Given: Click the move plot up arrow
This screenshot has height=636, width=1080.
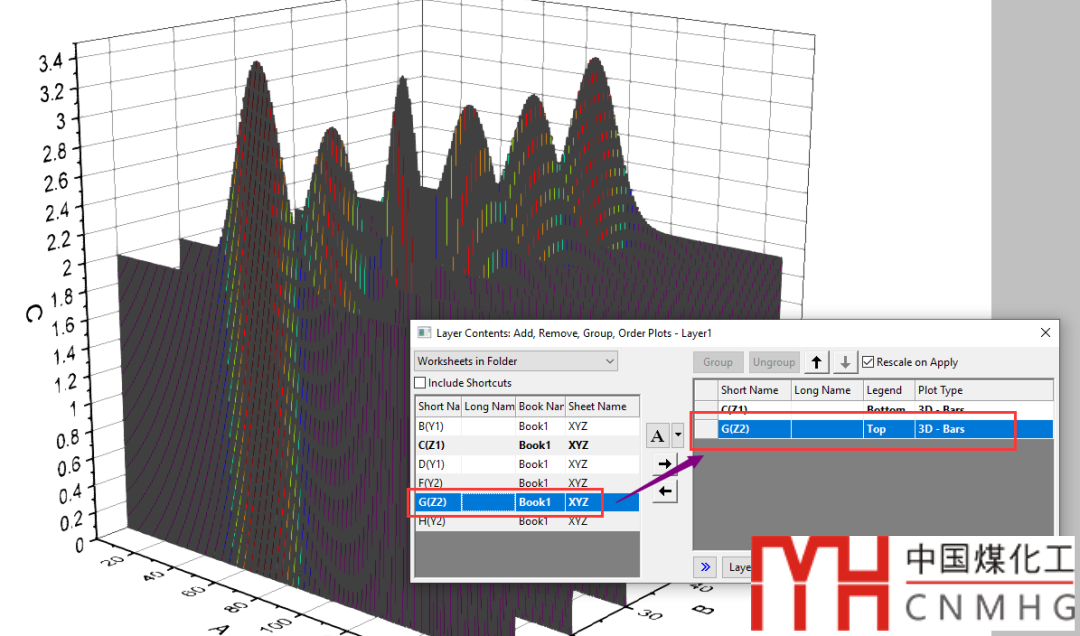Looking at the screenshot, I should tap(817, 362).
